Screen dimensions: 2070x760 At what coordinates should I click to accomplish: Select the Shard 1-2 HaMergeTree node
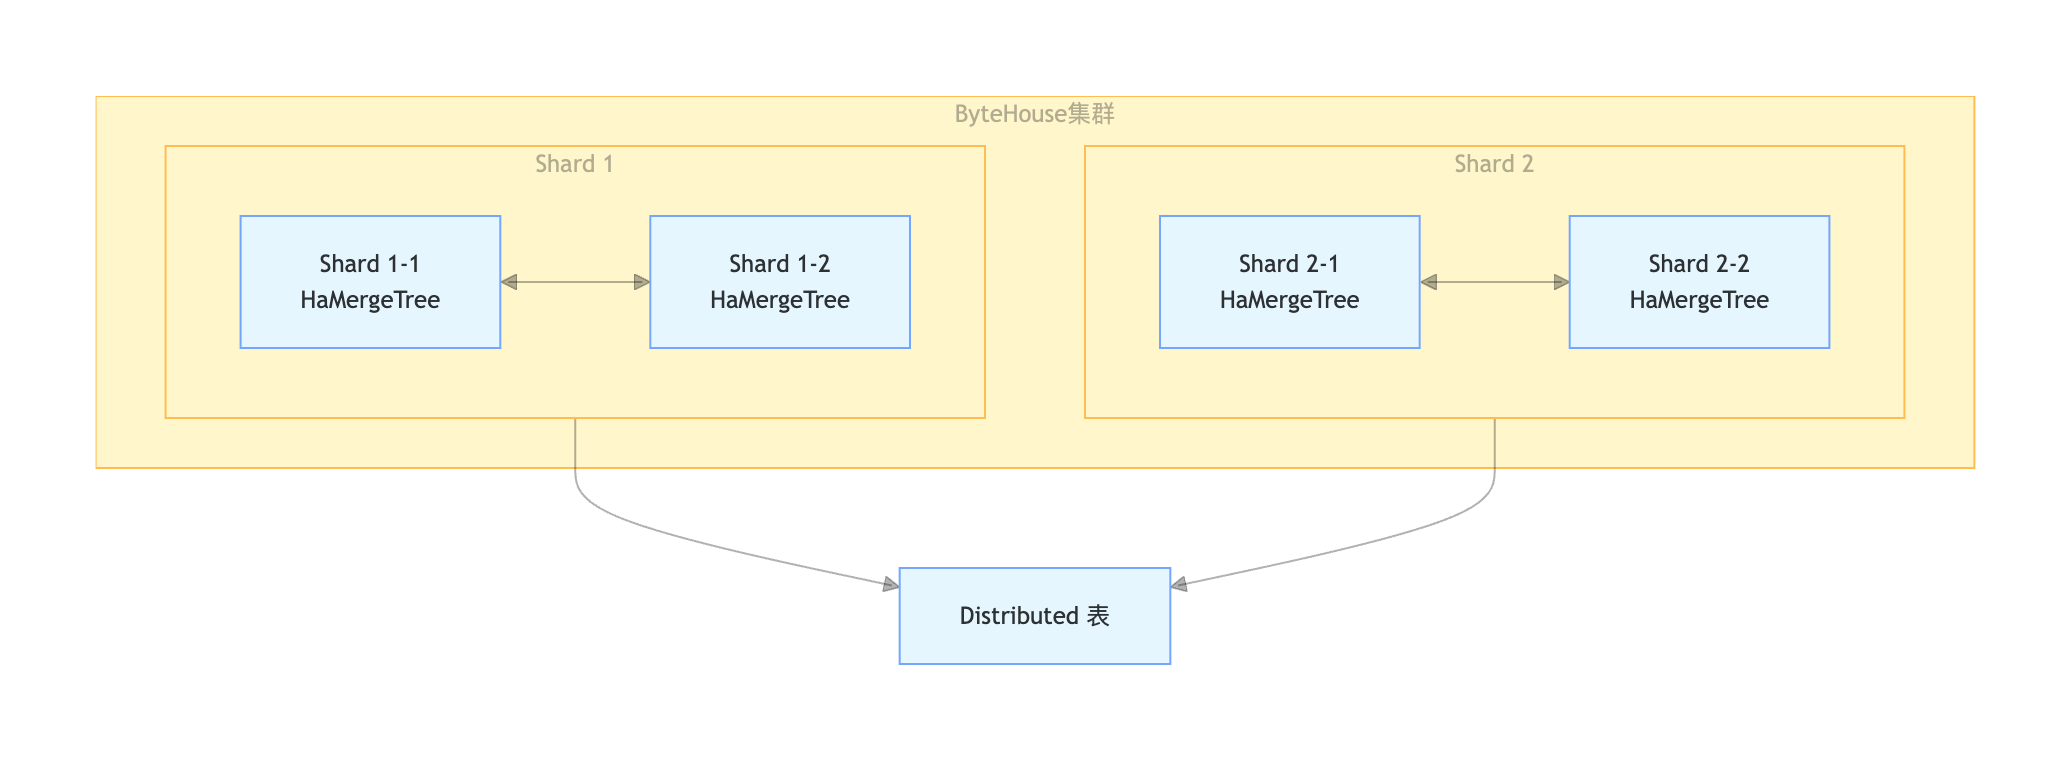pos(780,282)
